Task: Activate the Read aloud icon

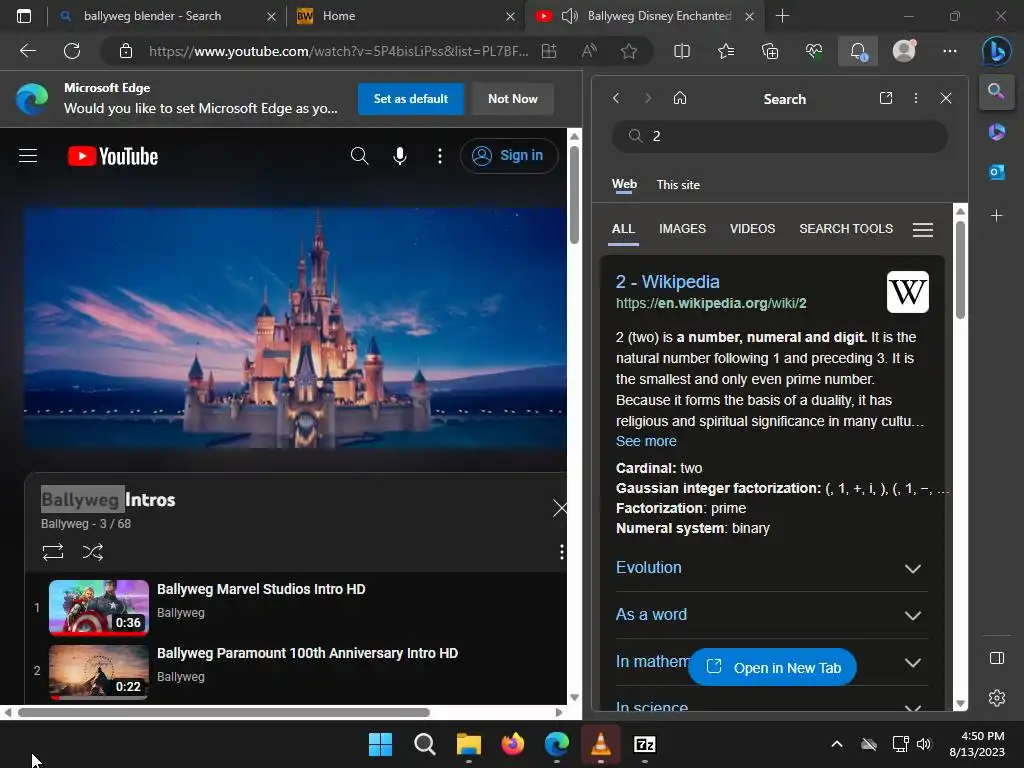Action: tap(589, 51)
